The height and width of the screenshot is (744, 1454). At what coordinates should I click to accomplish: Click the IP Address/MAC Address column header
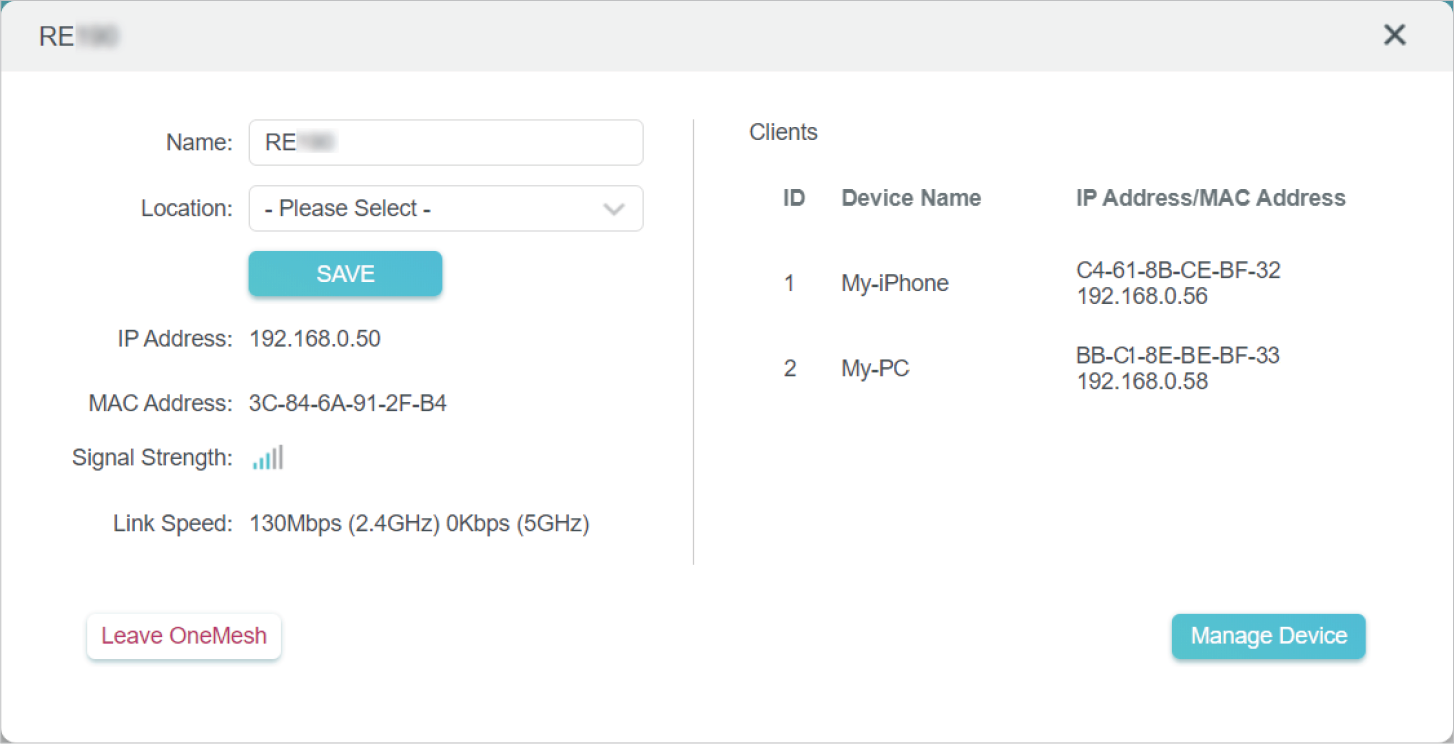coord(1210,198)
